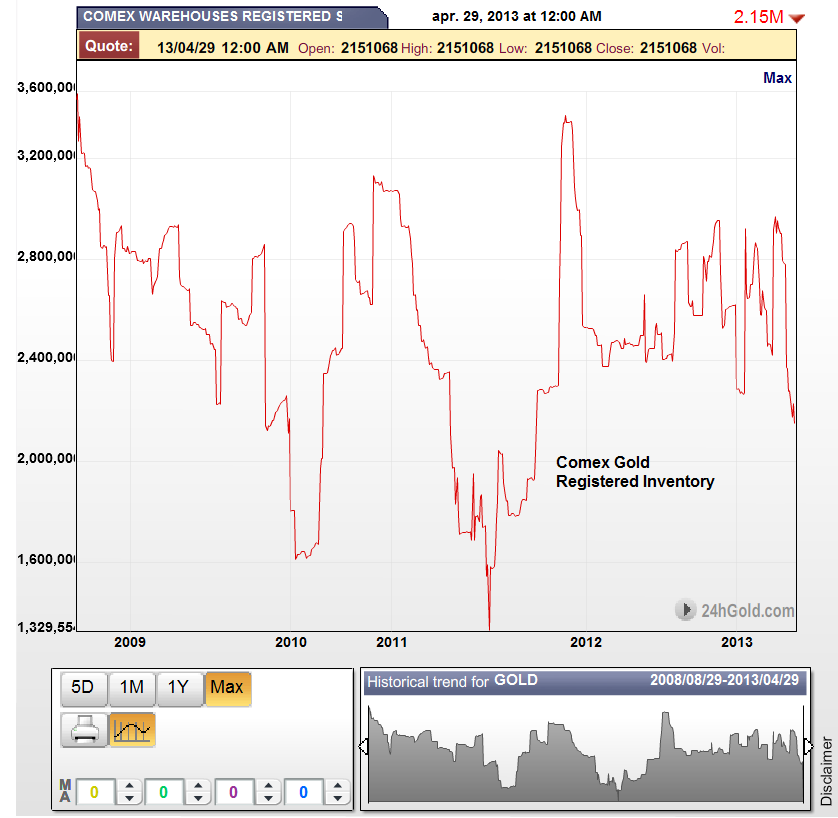The image size is (838, 818).
Task: Open the Disclaimer link
Action: [826, 770]
